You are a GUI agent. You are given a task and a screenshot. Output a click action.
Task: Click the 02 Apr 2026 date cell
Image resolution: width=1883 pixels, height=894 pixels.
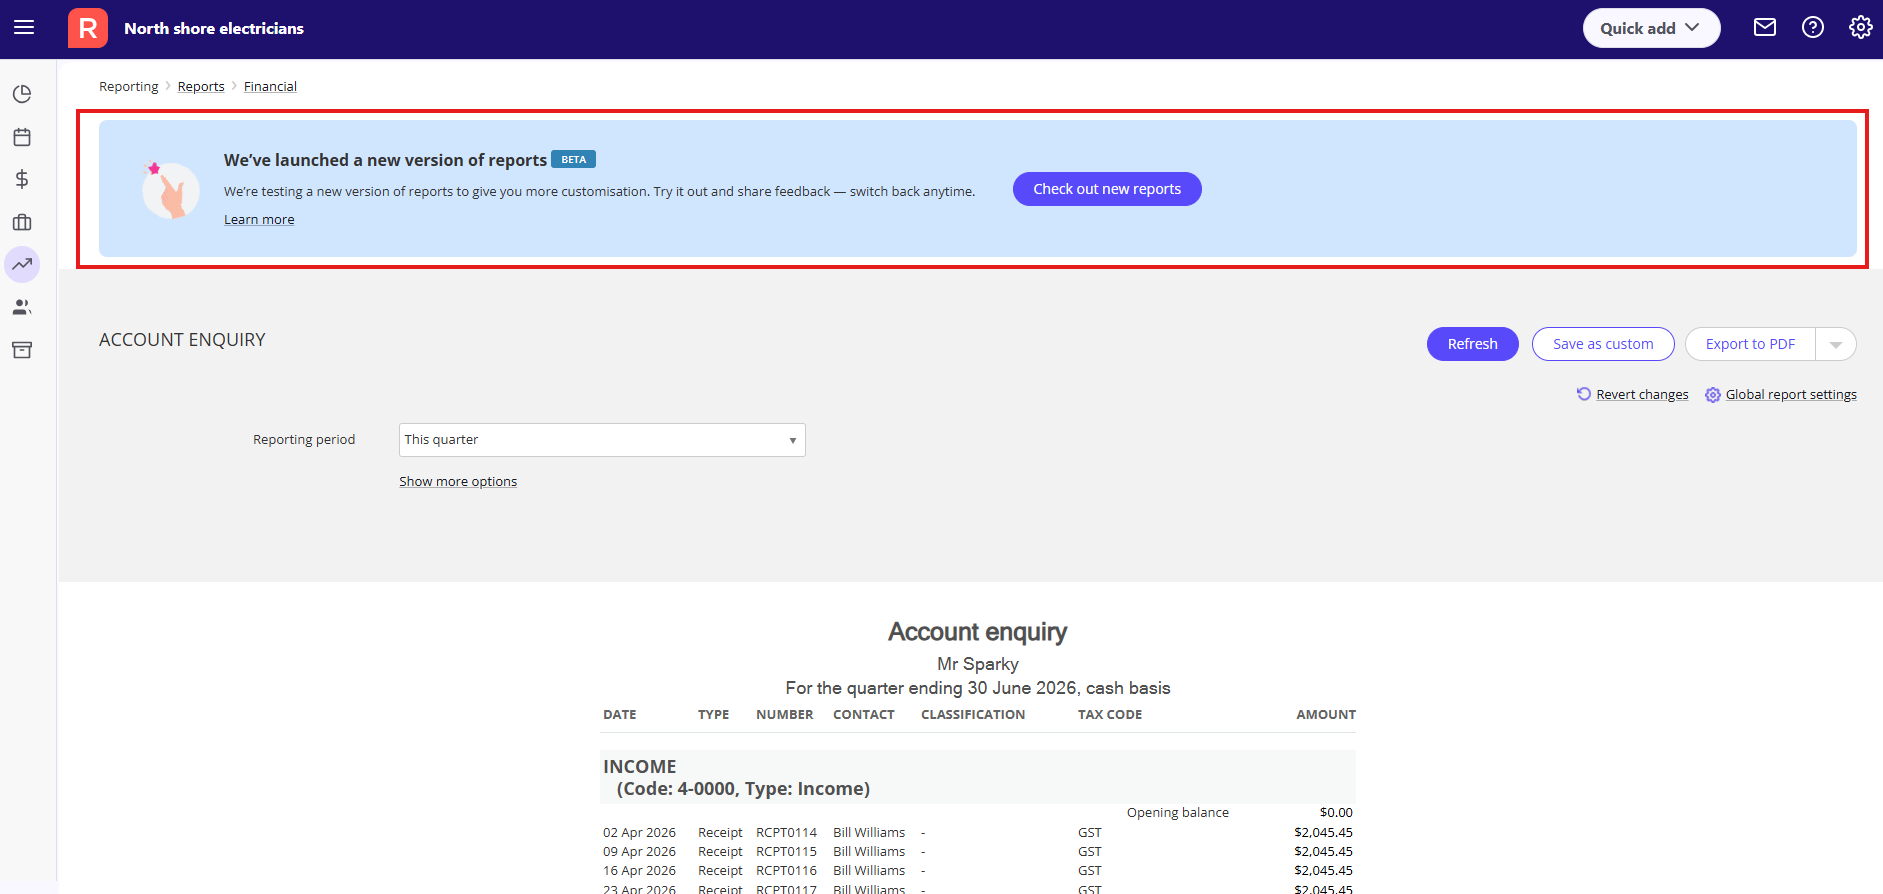[639, 833]
